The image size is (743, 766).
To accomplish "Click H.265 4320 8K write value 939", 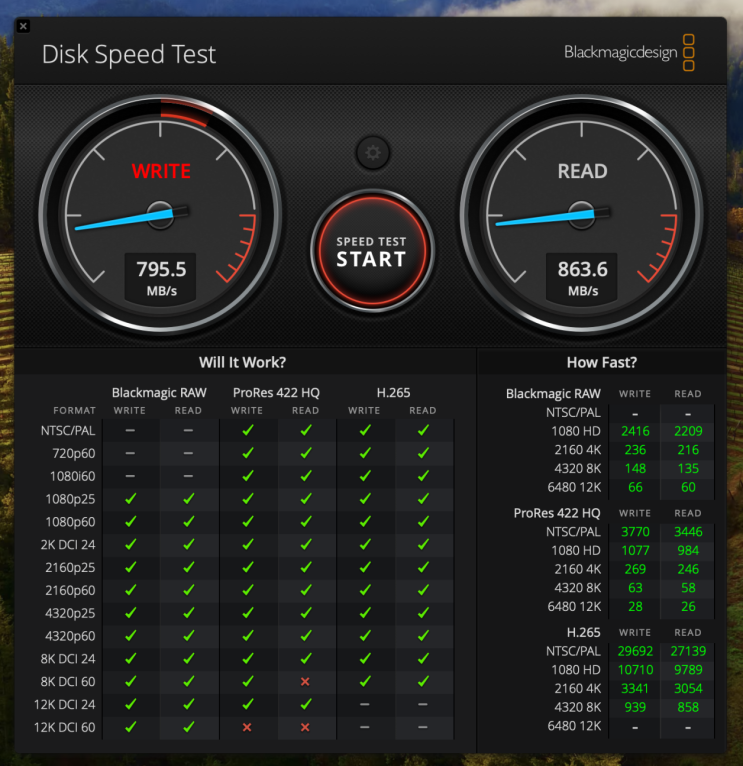I will point(635,707).
